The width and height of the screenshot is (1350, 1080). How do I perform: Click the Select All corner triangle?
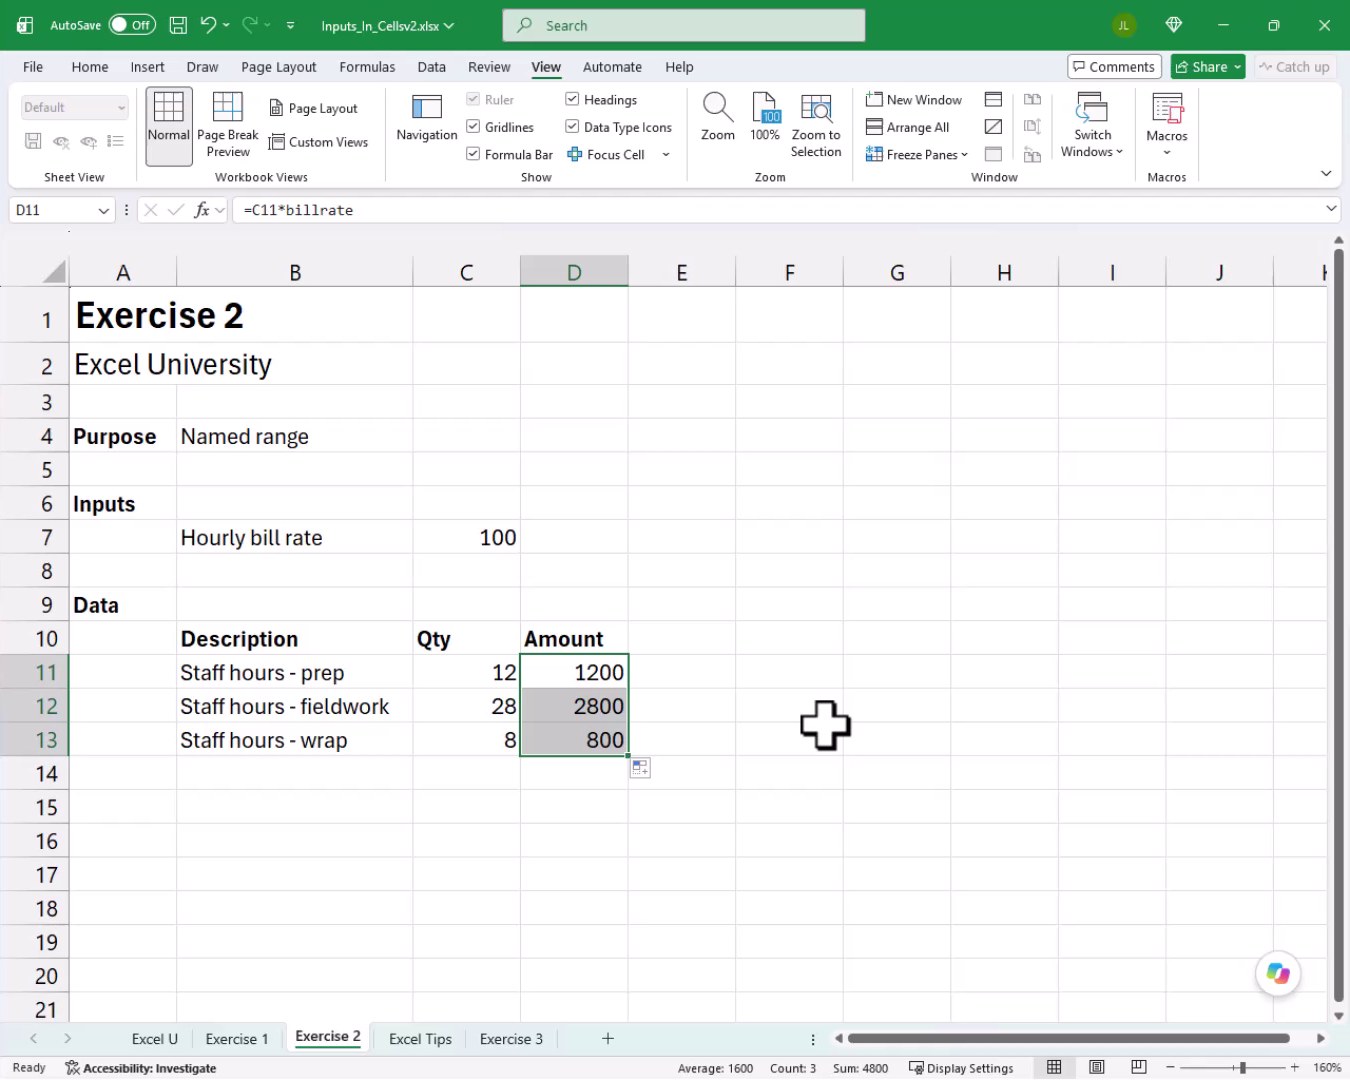click(x=55, y=271)
